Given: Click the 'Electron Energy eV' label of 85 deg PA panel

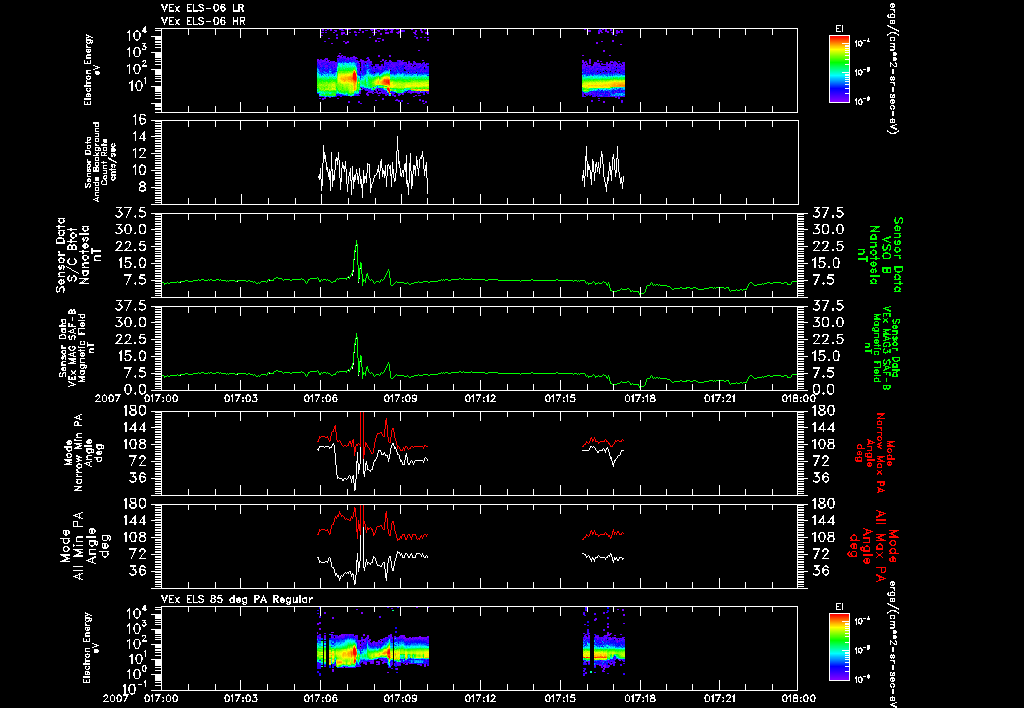Looking at the screenshot, I should click(x=89, y=648).
